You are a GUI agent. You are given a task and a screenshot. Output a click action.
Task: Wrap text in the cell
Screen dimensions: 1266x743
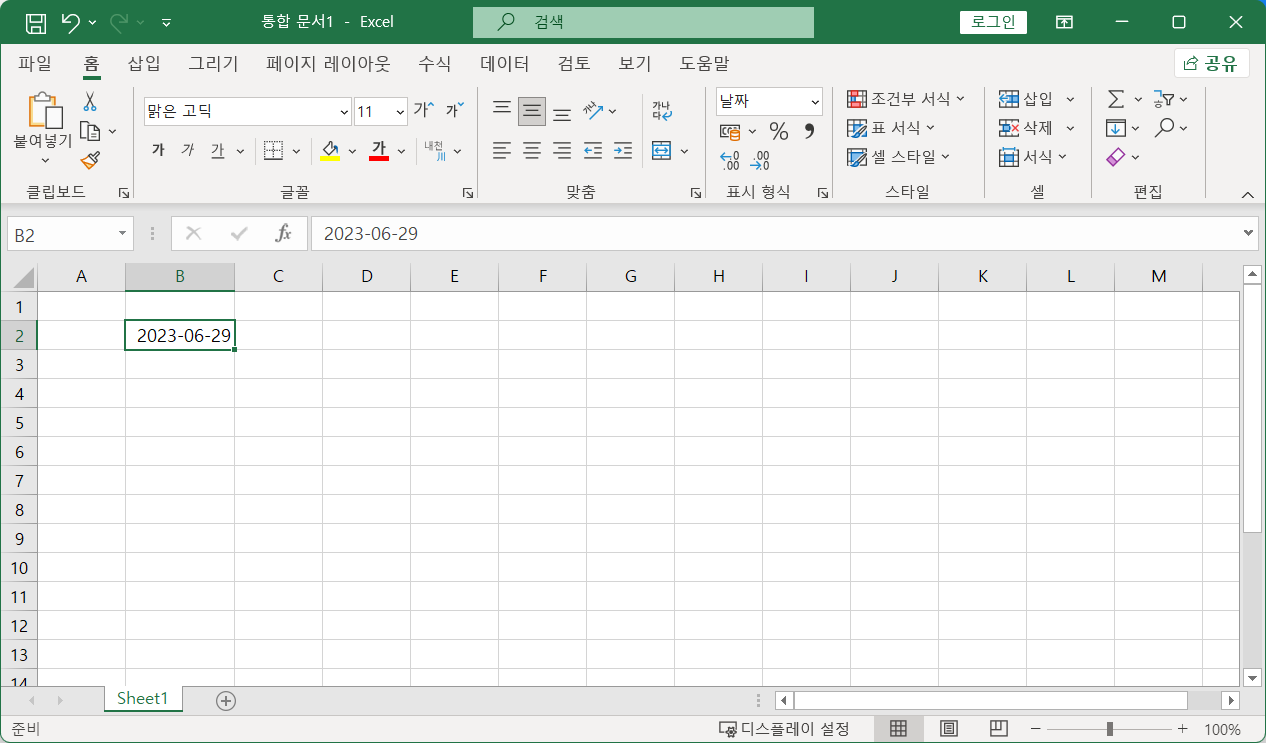pos(661,110)
